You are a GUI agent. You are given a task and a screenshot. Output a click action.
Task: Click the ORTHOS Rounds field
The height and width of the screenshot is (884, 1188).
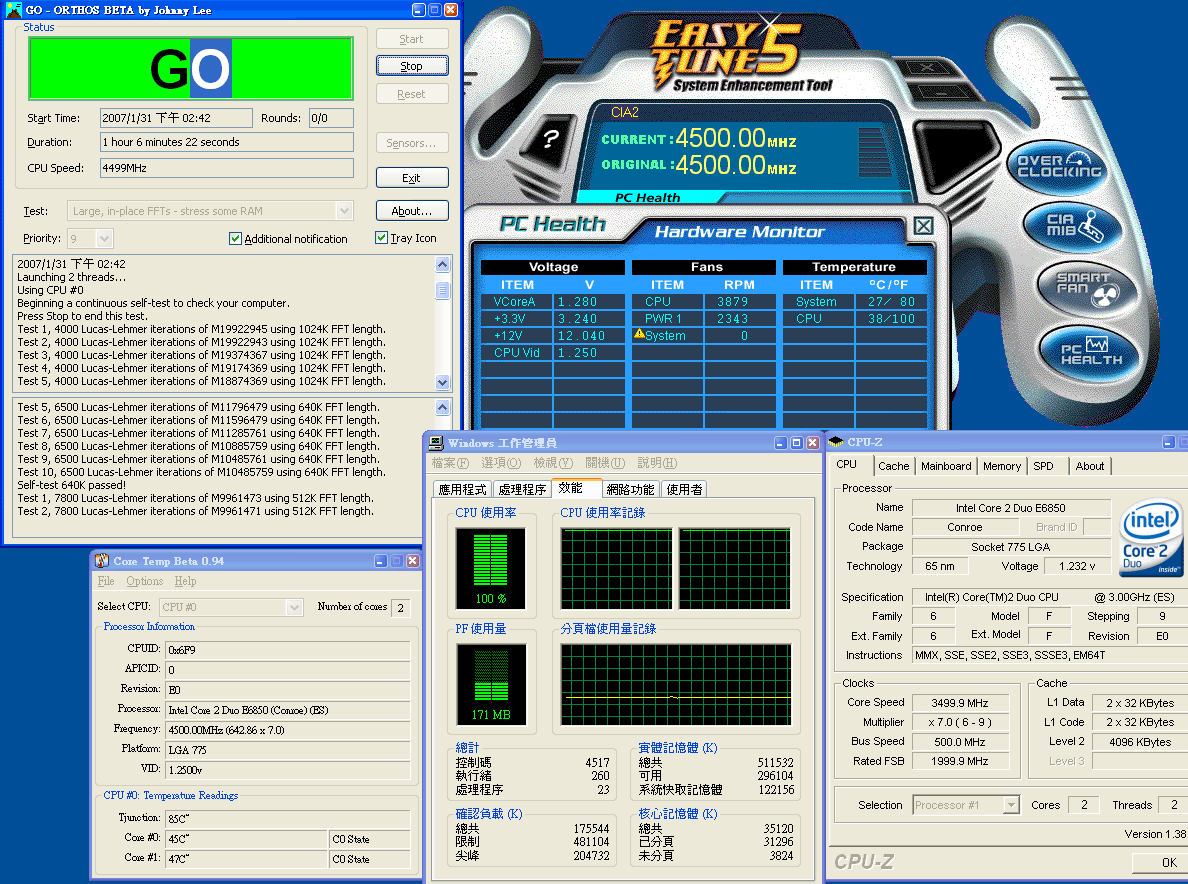331,118
